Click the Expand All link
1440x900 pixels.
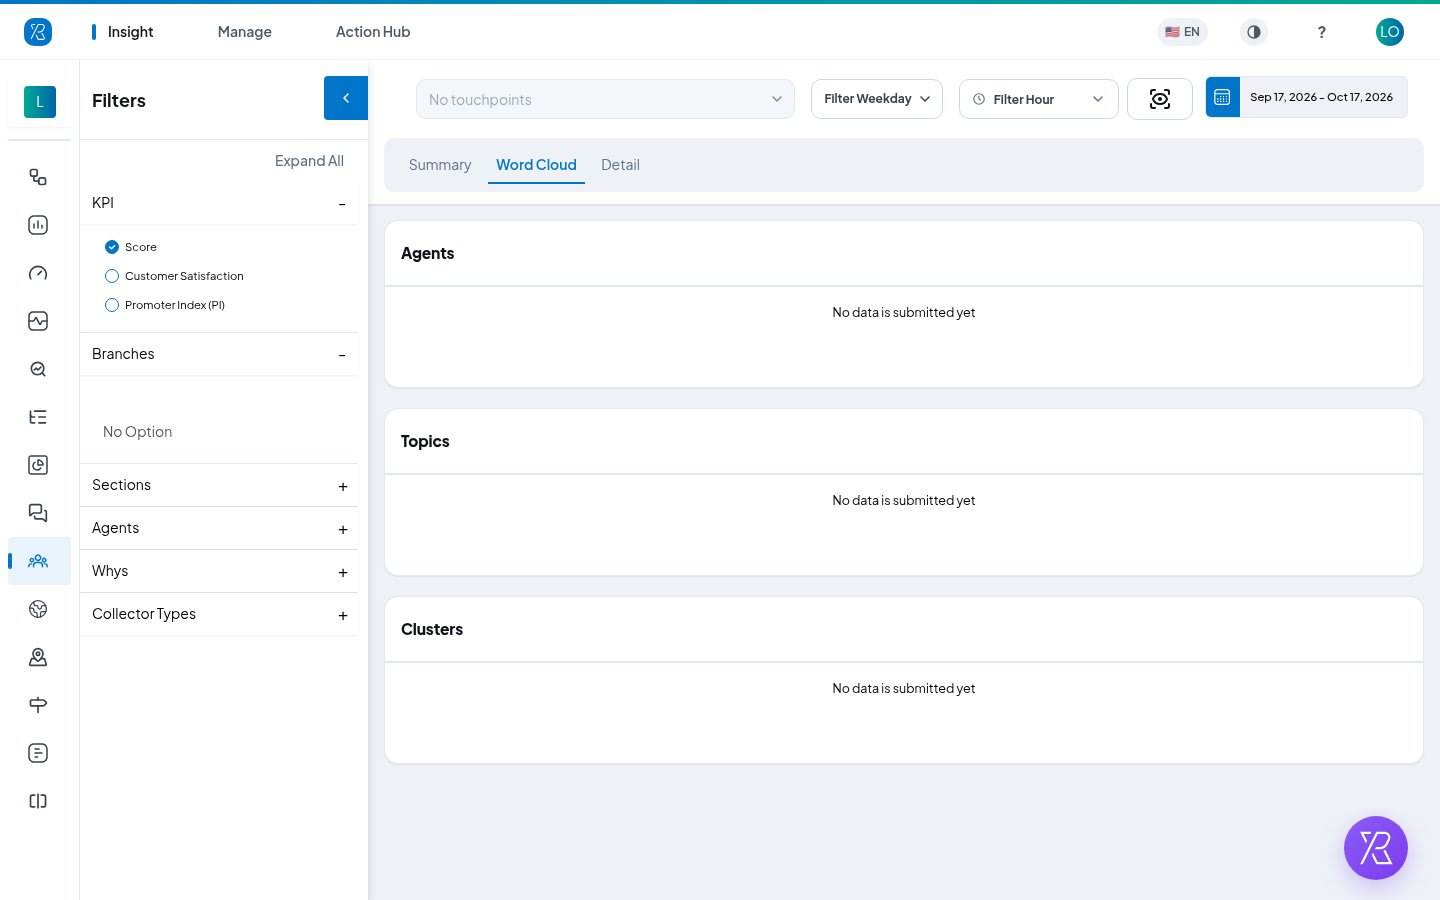(309, 161)
